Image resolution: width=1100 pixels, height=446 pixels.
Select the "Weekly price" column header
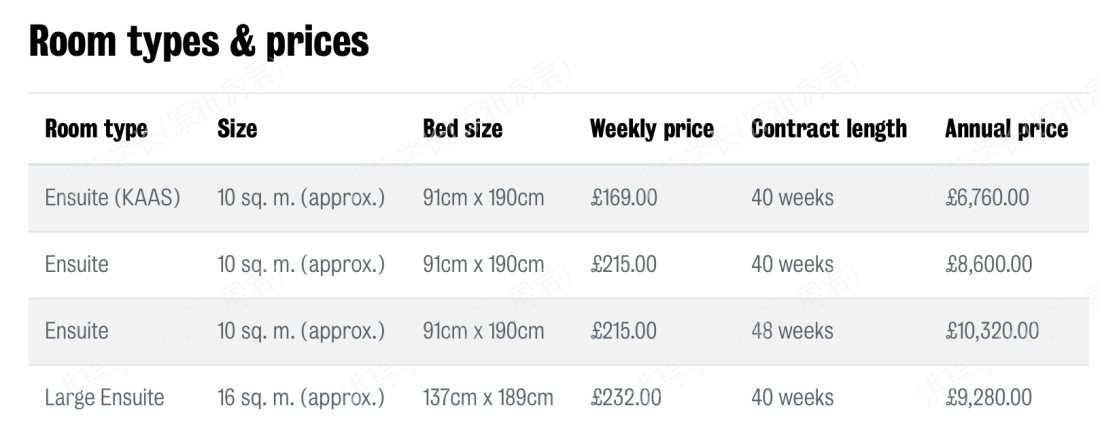click(x=651, y=129)
